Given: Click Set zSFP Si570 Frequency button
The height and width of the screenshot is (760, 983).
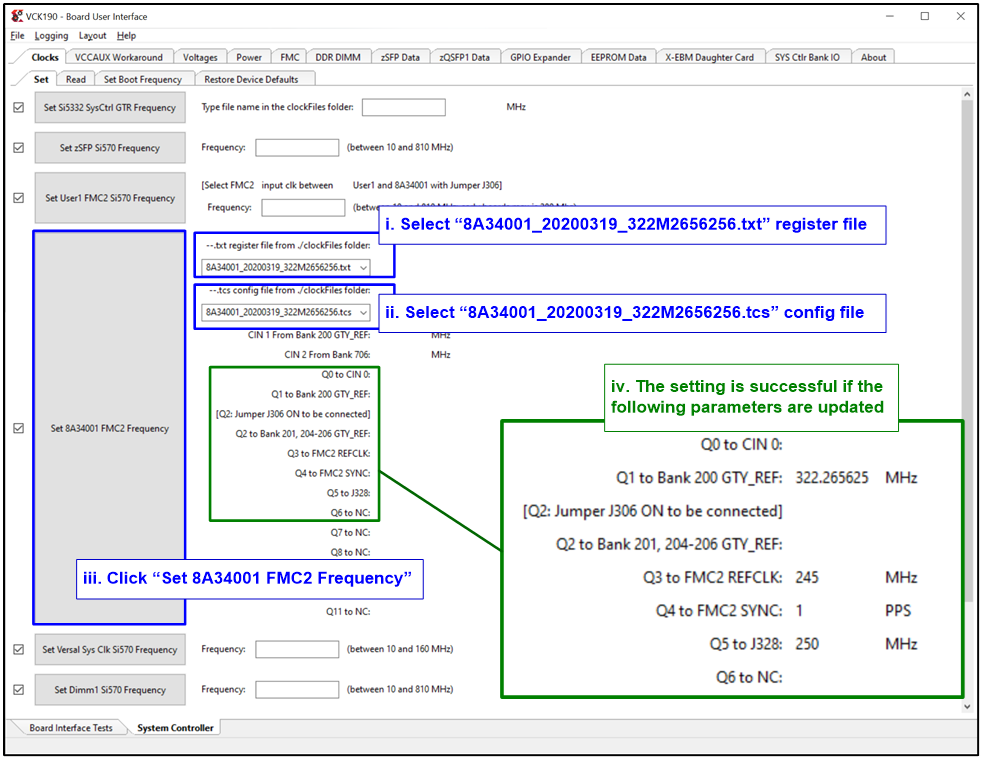Looking at the screenshot, I should pyautogui.click(x=110, y=148).
